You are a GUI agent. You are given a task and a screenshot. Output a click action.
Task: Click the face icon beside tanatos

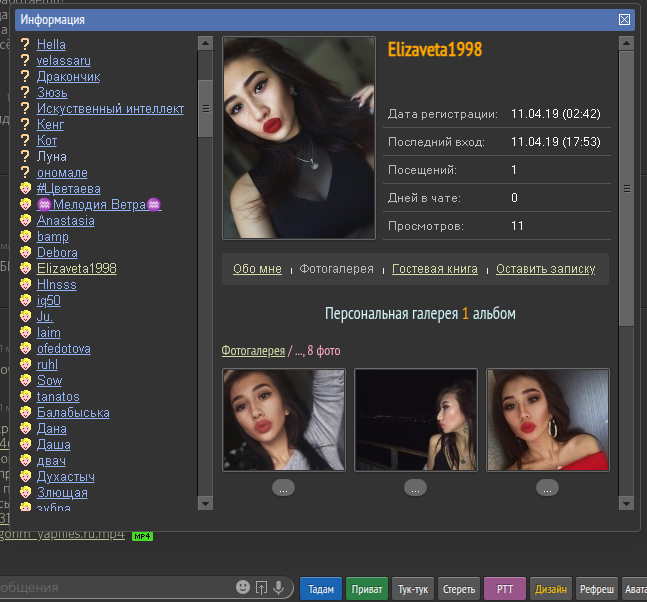tap(26, 397)
